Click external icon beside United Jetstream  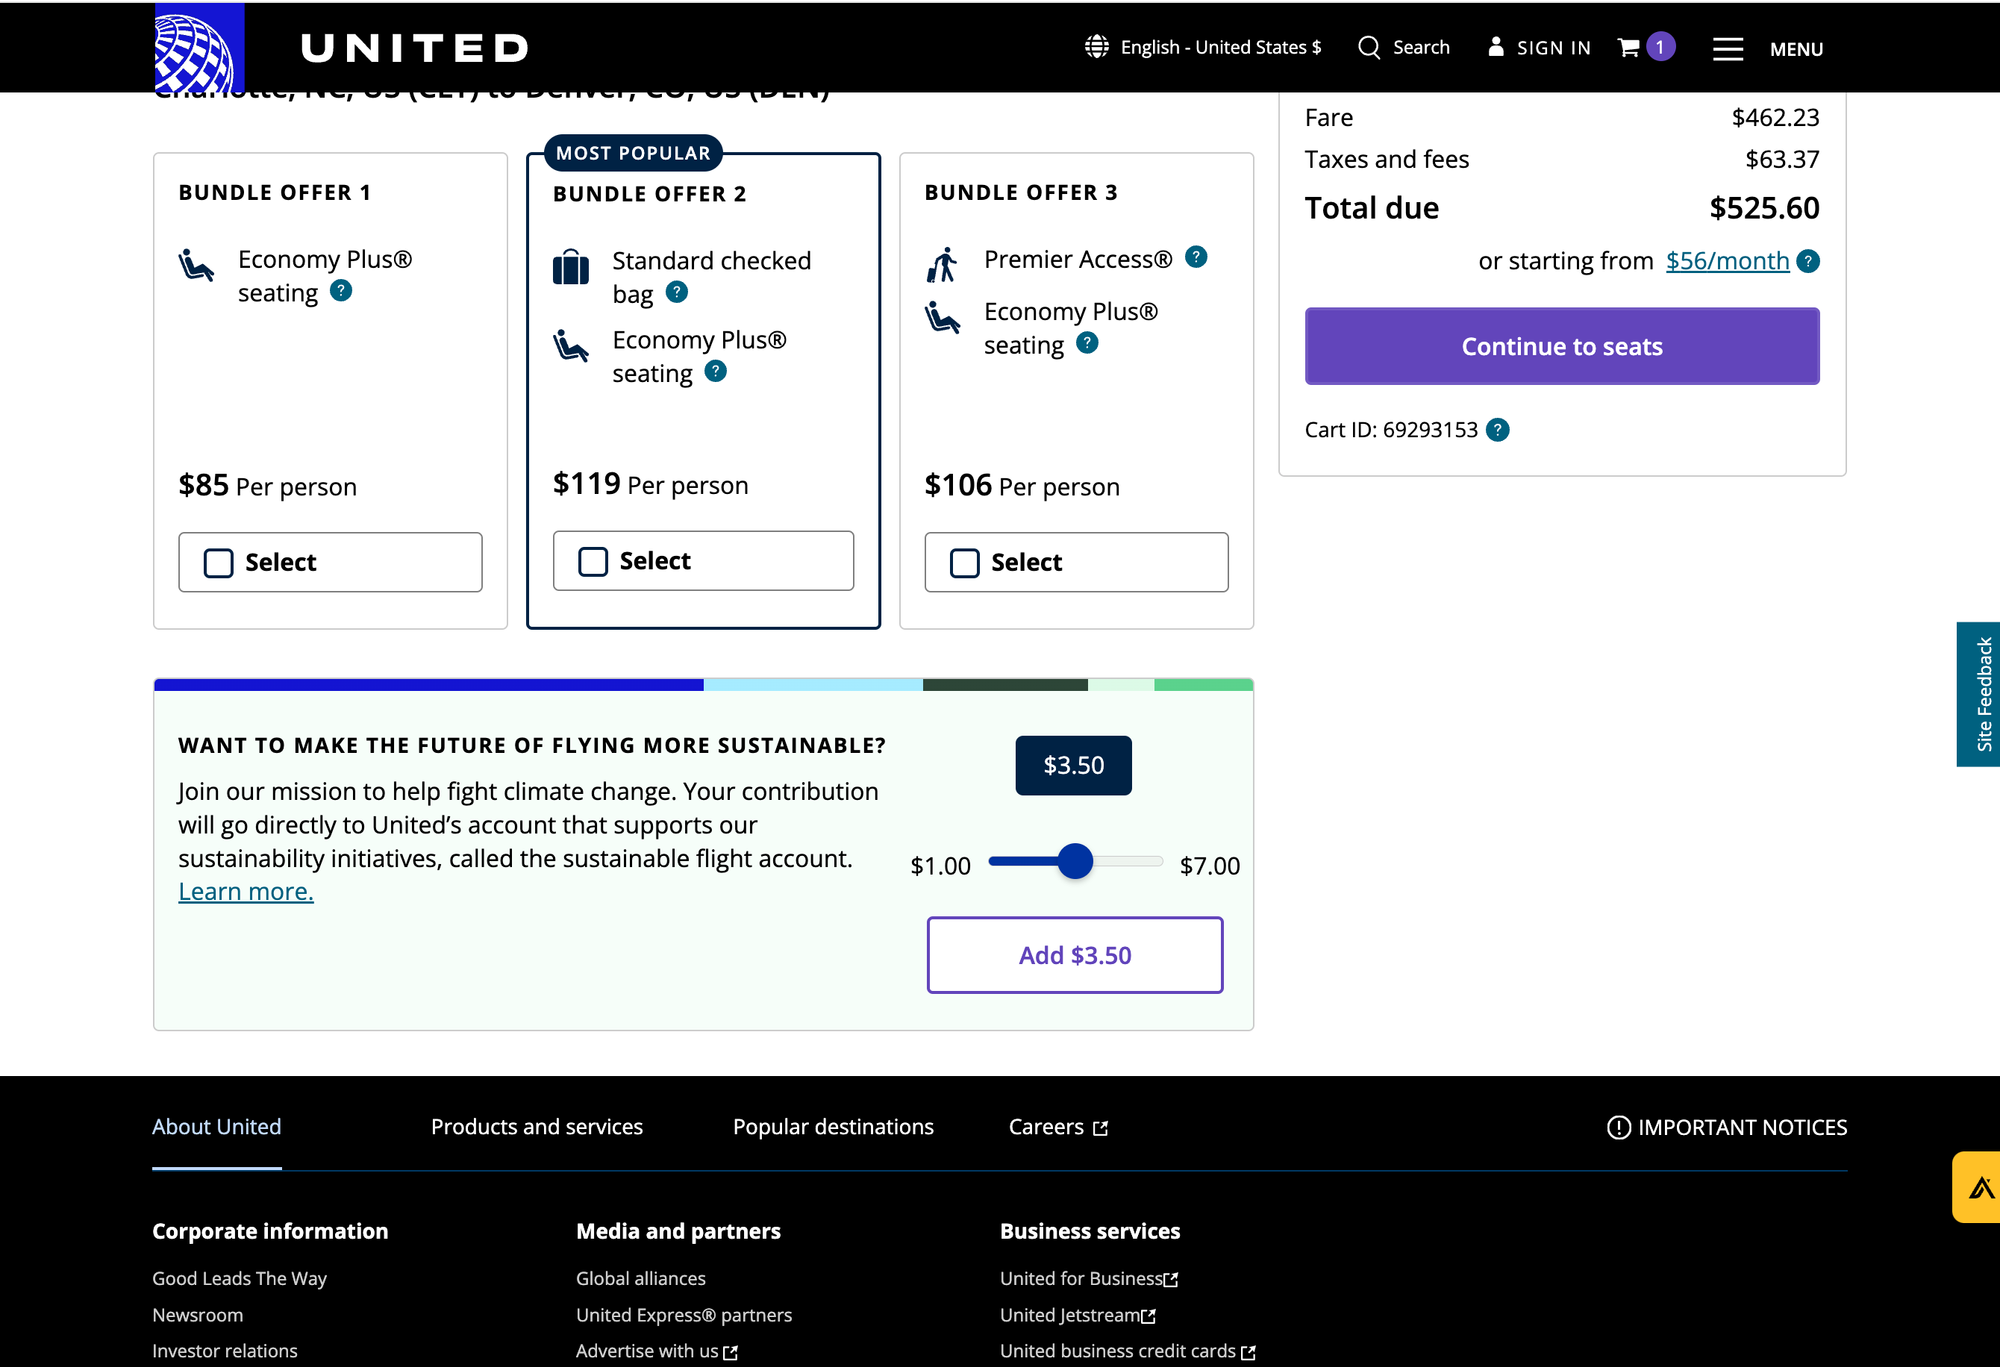coord(1149,1316)
